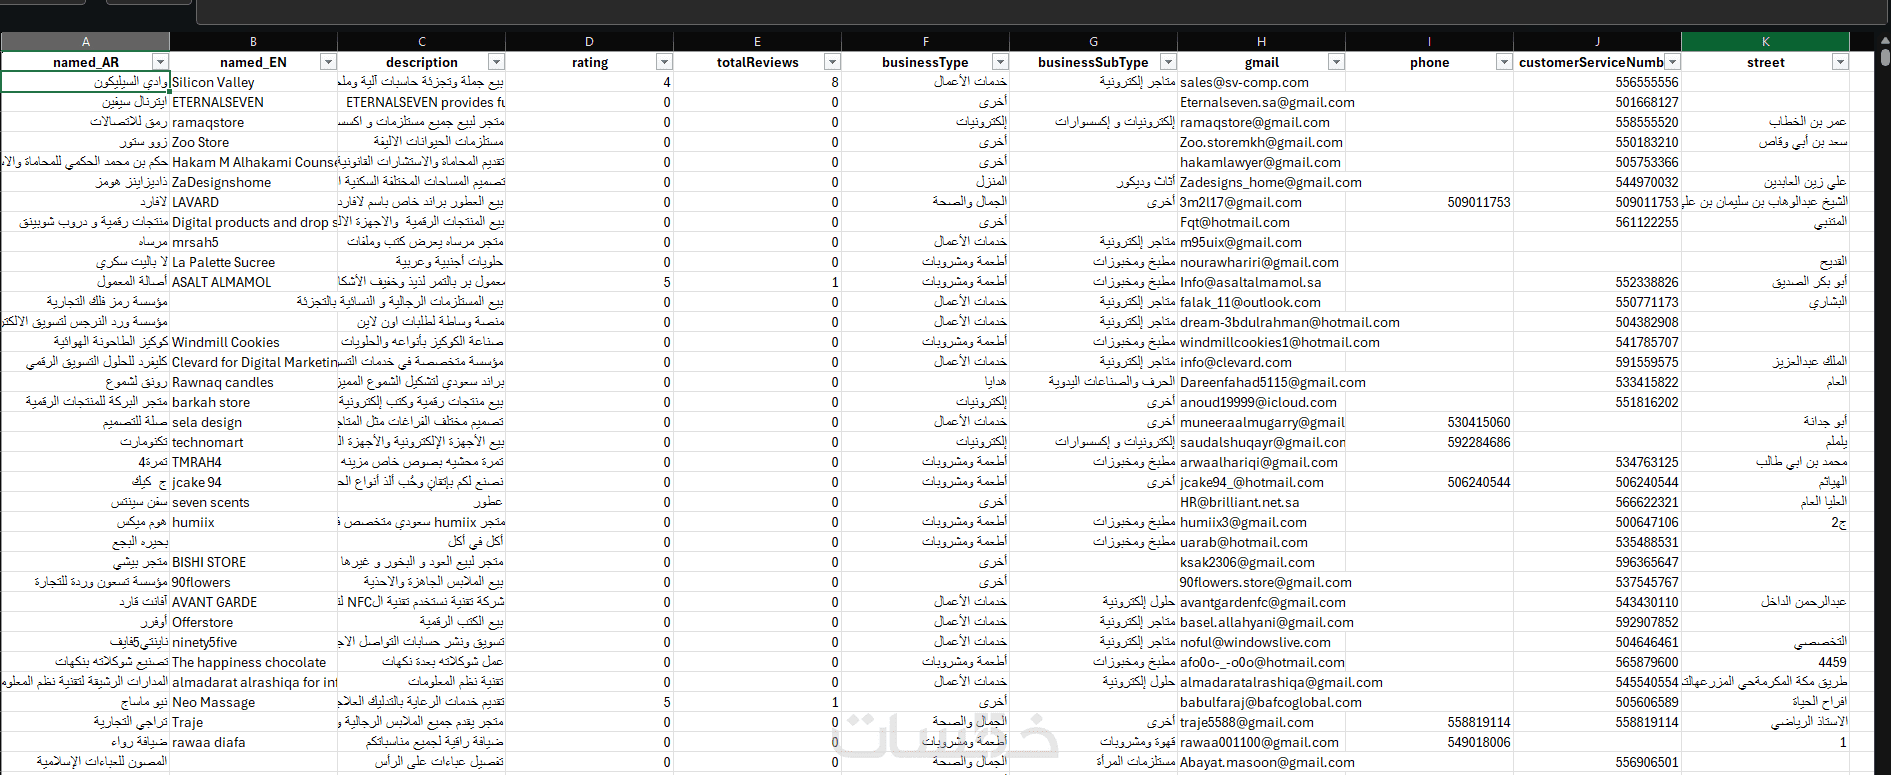Image resolution: width=1891 pixels, height=775 pixels.
Task: Open the customerServiceNumber column filter dropdown
Action: tap(1672, 62)
